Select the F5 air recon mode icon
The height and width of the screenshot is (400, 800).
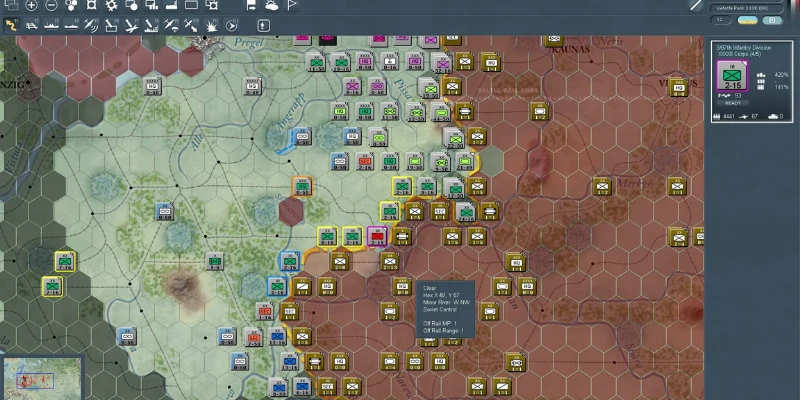pos(91,25)
